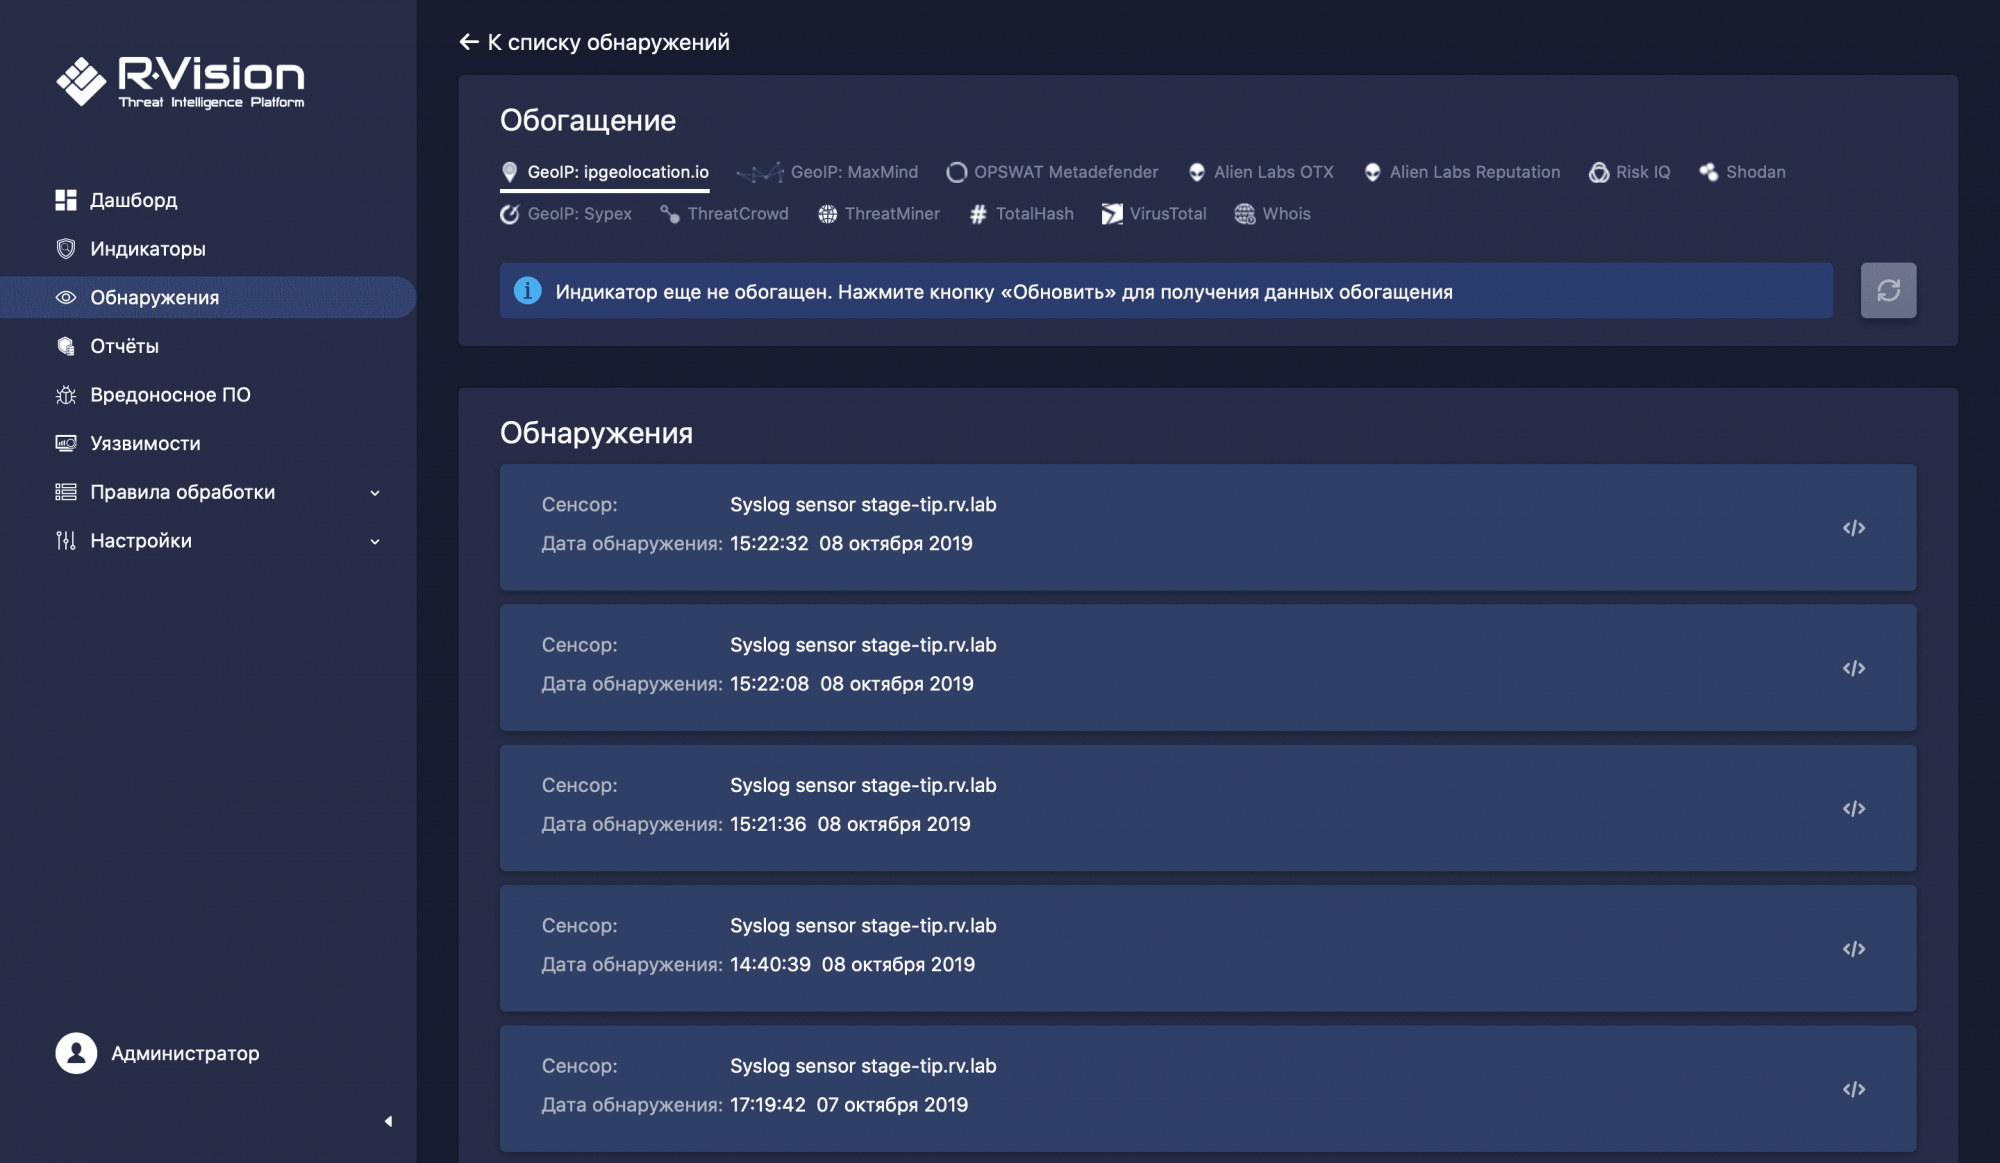The image size is (2000, 1163).
Task: Go back via К списку обнаружений link
Action: [594, 42]
